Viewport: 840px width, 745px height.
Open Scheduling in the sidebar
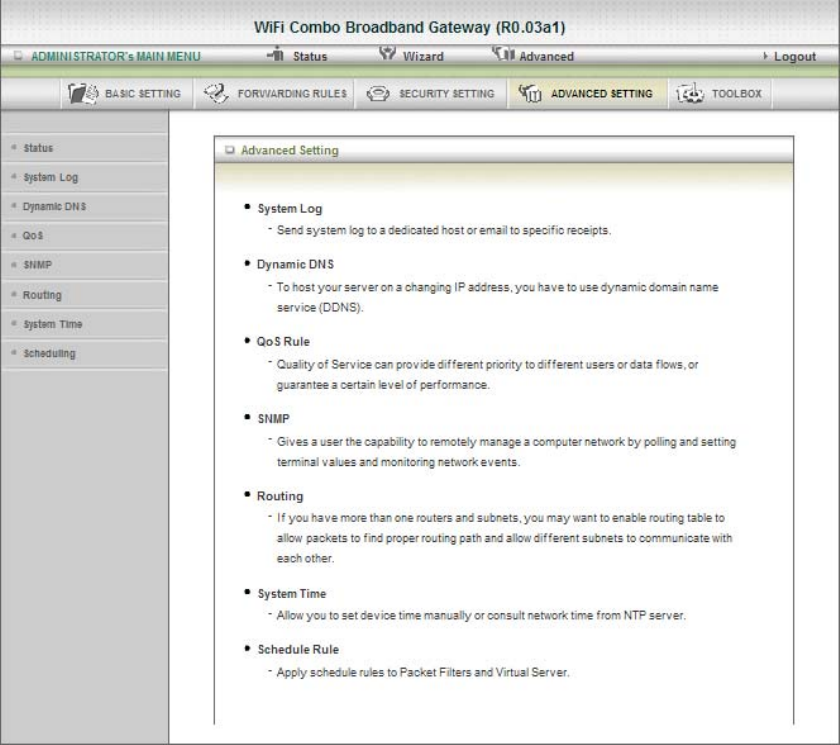[x=84, y=353]
